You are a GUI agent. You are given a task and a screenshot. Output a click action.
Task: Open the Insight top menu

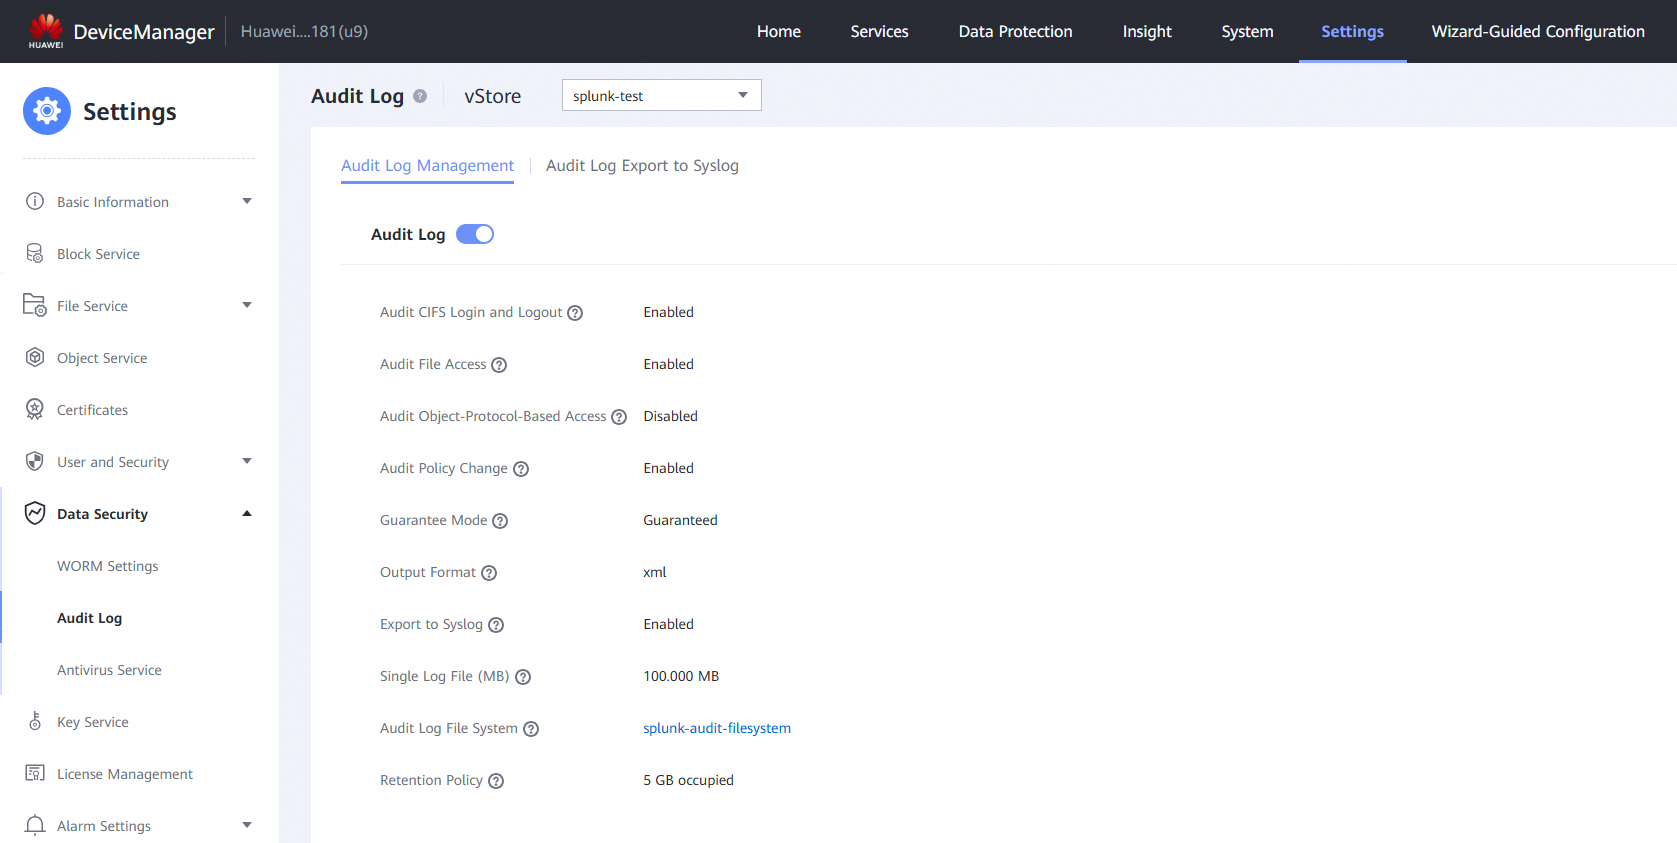click(x=1147, y=31)
